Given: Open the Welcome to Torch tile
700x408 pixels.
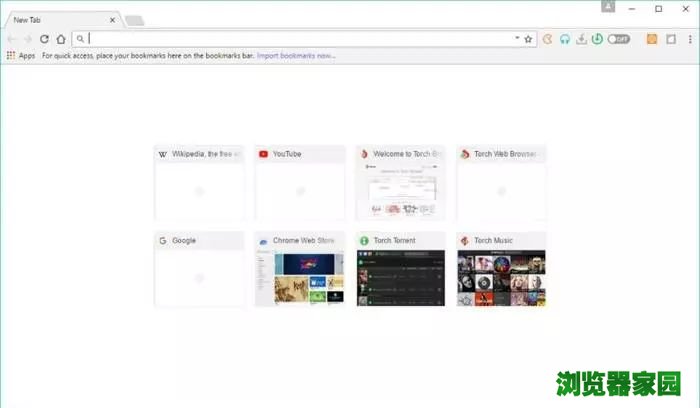Looking at the screenshot, I should tap(401, 183).
